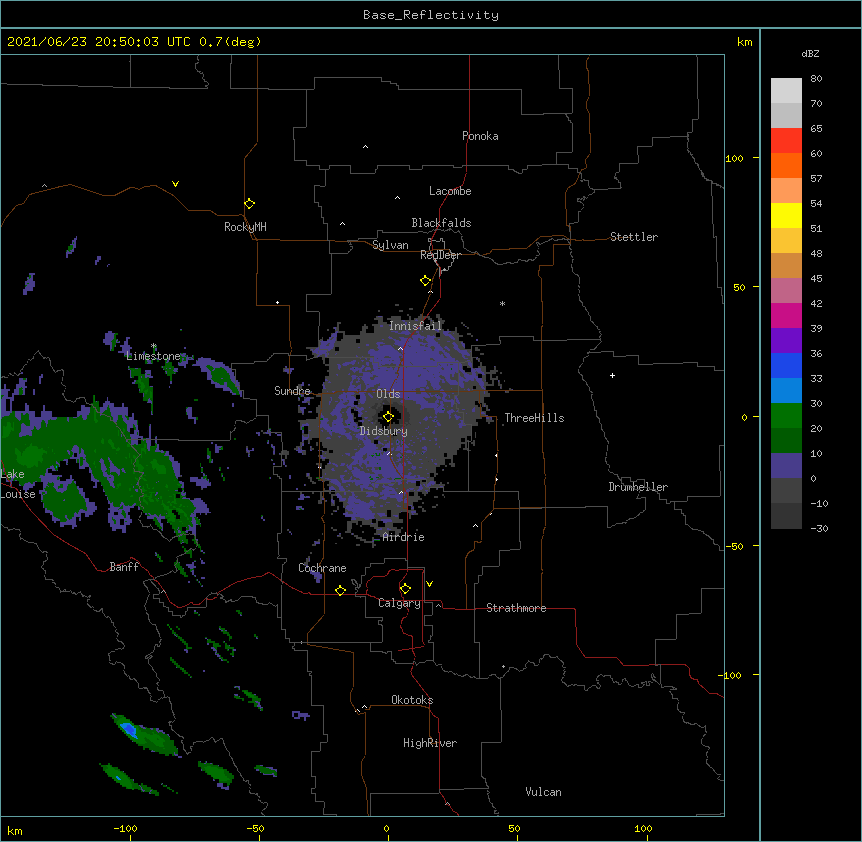Click the Sylvan label

pyautogui.click(x=390, y=245)
